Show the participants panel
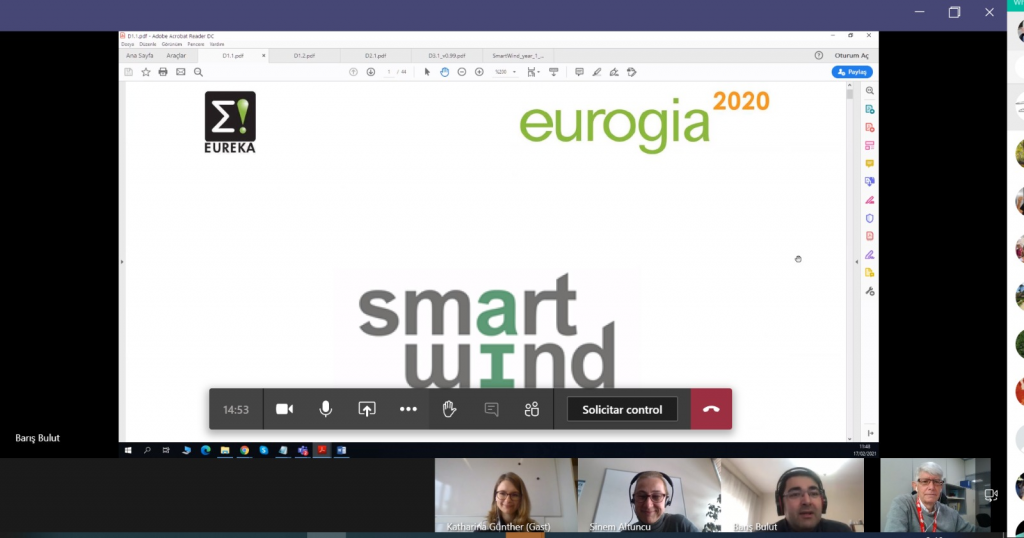 532,409
